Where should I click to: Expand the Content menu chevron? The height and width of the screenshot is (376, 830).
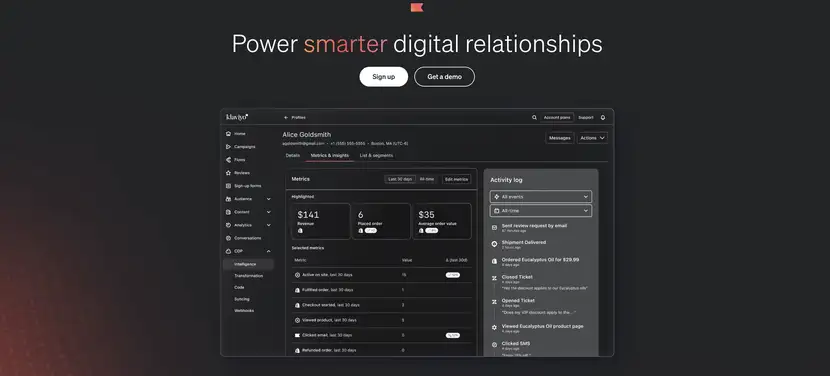(268, 212)
